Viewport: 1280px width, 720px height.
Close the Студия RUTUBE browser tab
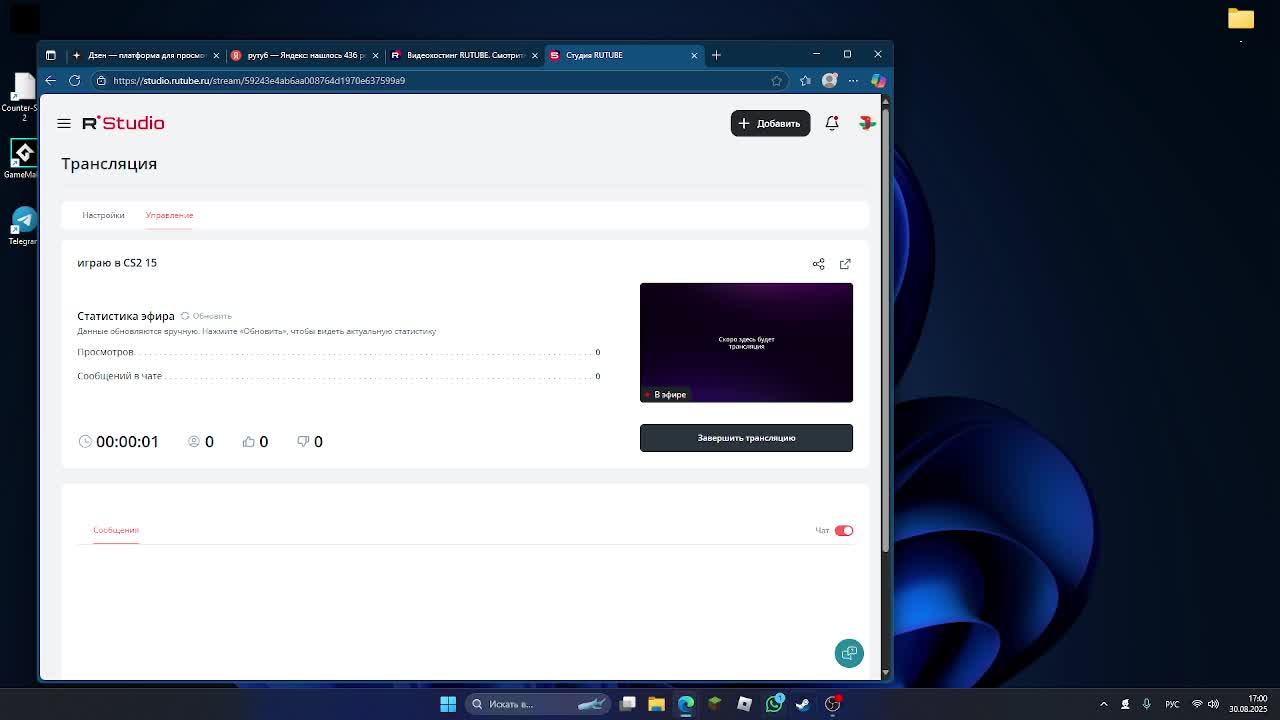click(694, 55)
